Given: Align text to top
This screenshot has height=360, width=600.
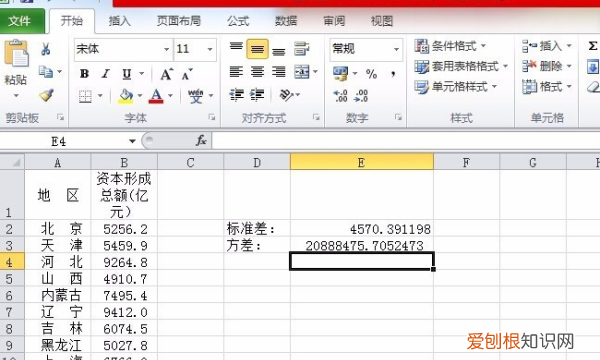Looking at the screenshot, I should point(236,47).
